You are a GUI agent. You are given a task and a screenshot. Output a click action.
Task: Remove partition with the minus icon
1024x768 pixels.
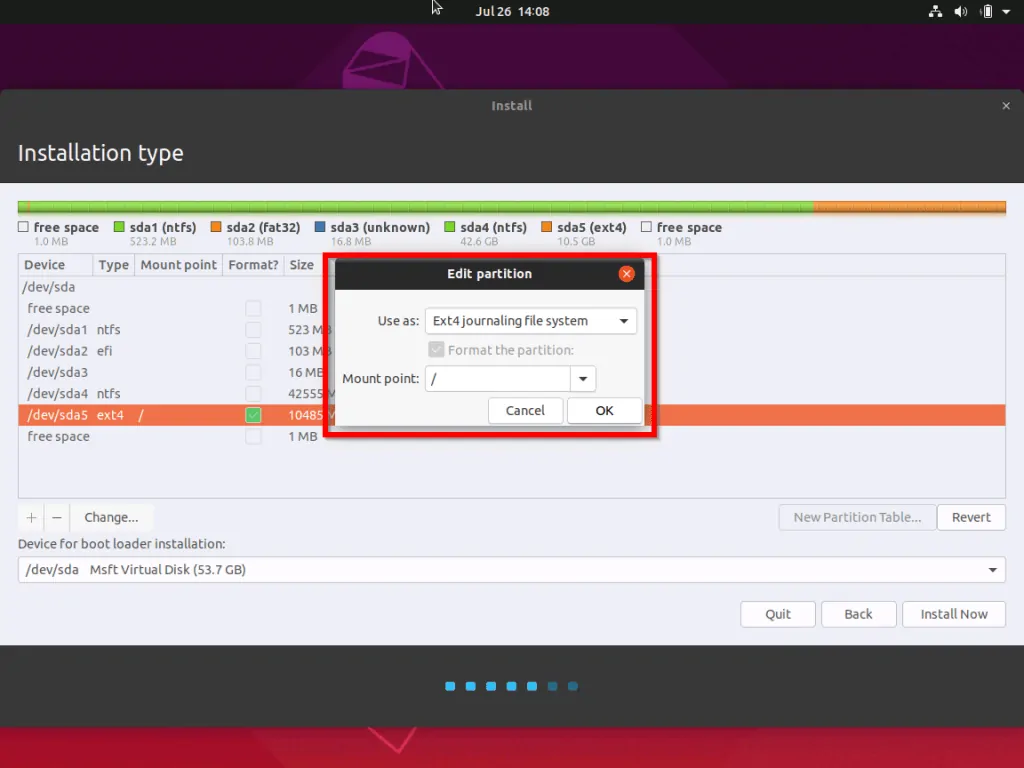pyautogui.click(x=57, y=517)
